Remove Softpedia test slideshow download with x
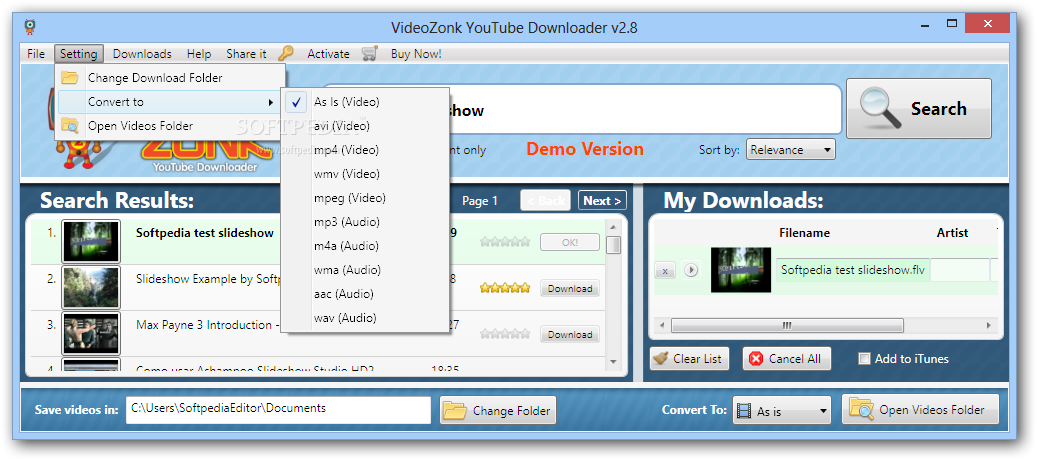The image size is (1037, 460). click(665, 270)
